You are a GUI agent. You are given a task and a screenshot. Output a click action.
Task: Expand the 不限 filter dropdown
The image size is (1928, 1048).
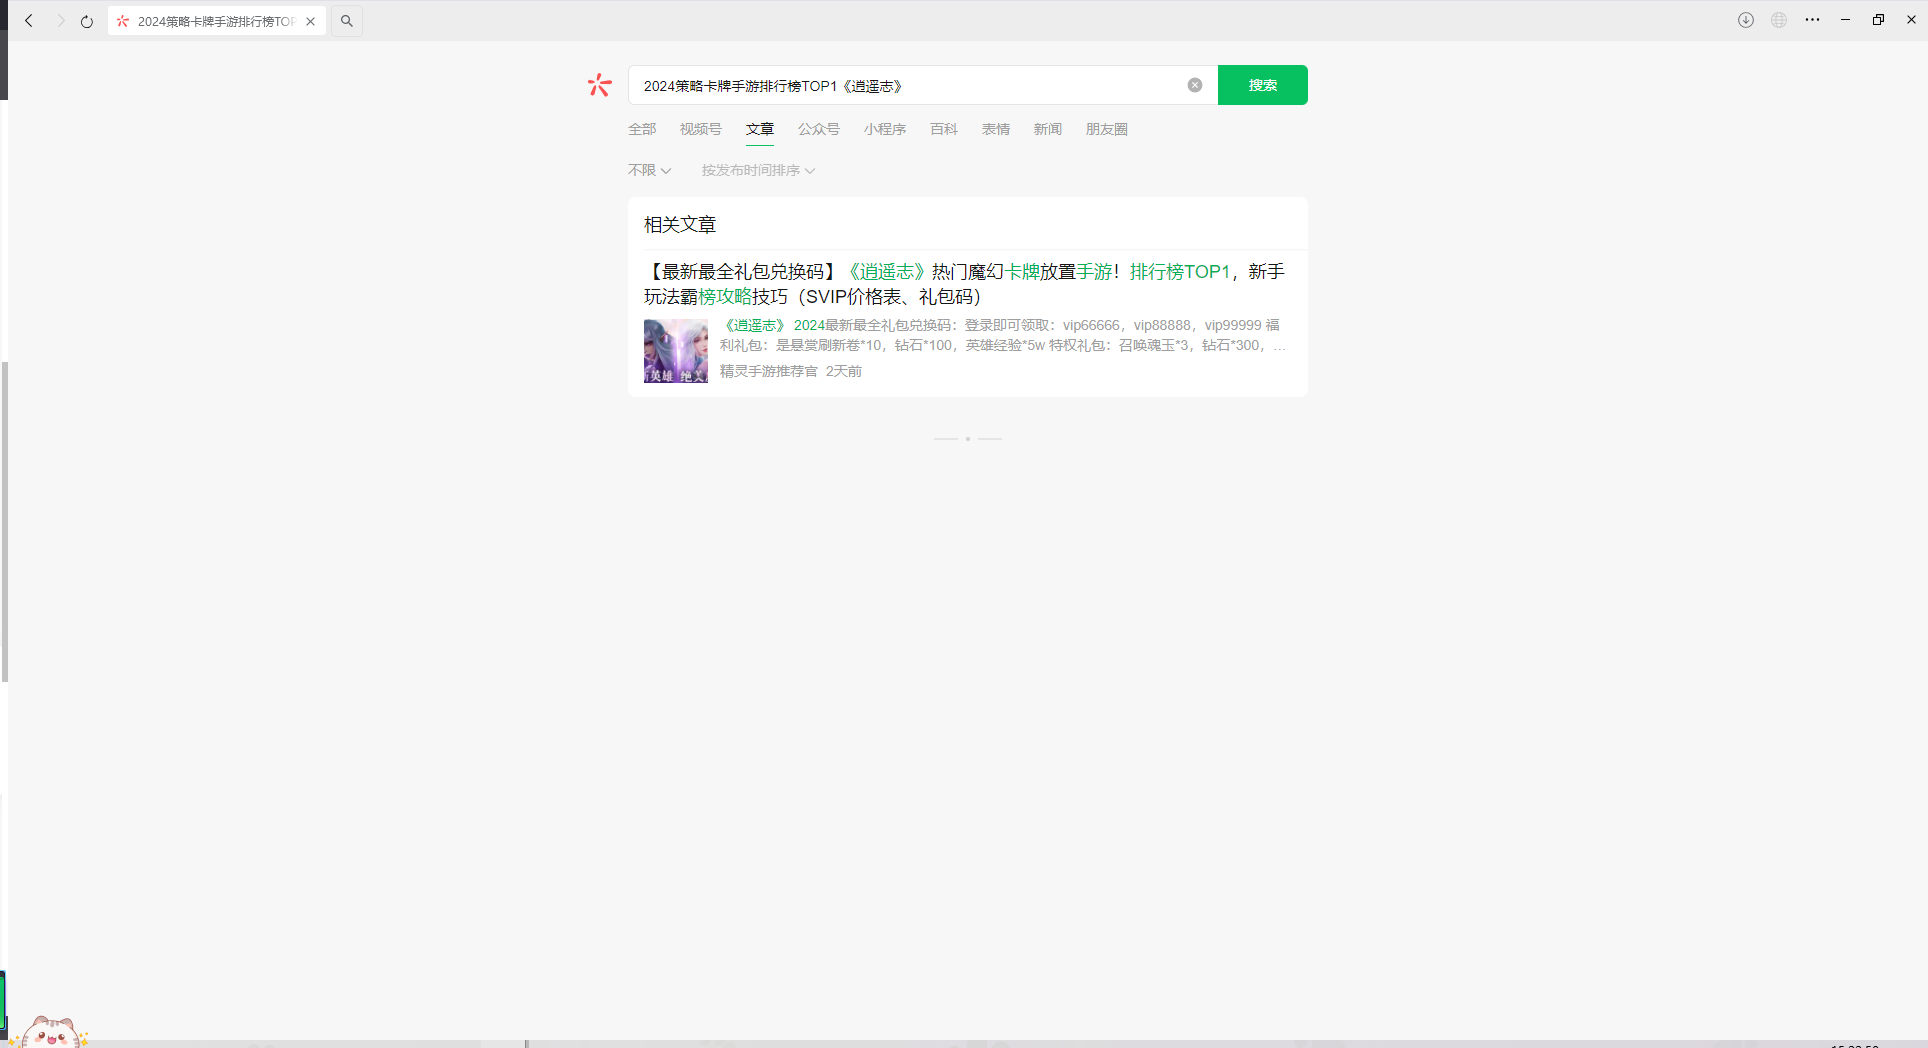point(650,170)
